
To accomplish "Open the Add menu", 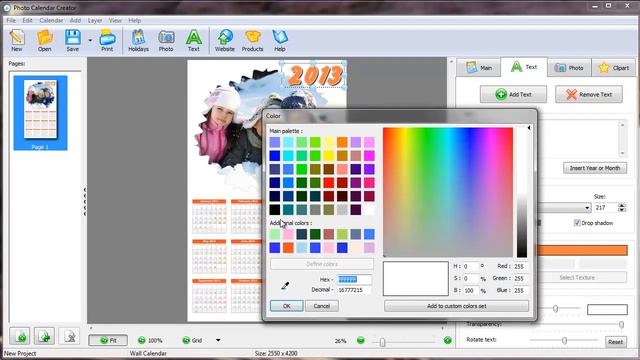I will coord(75,20).
